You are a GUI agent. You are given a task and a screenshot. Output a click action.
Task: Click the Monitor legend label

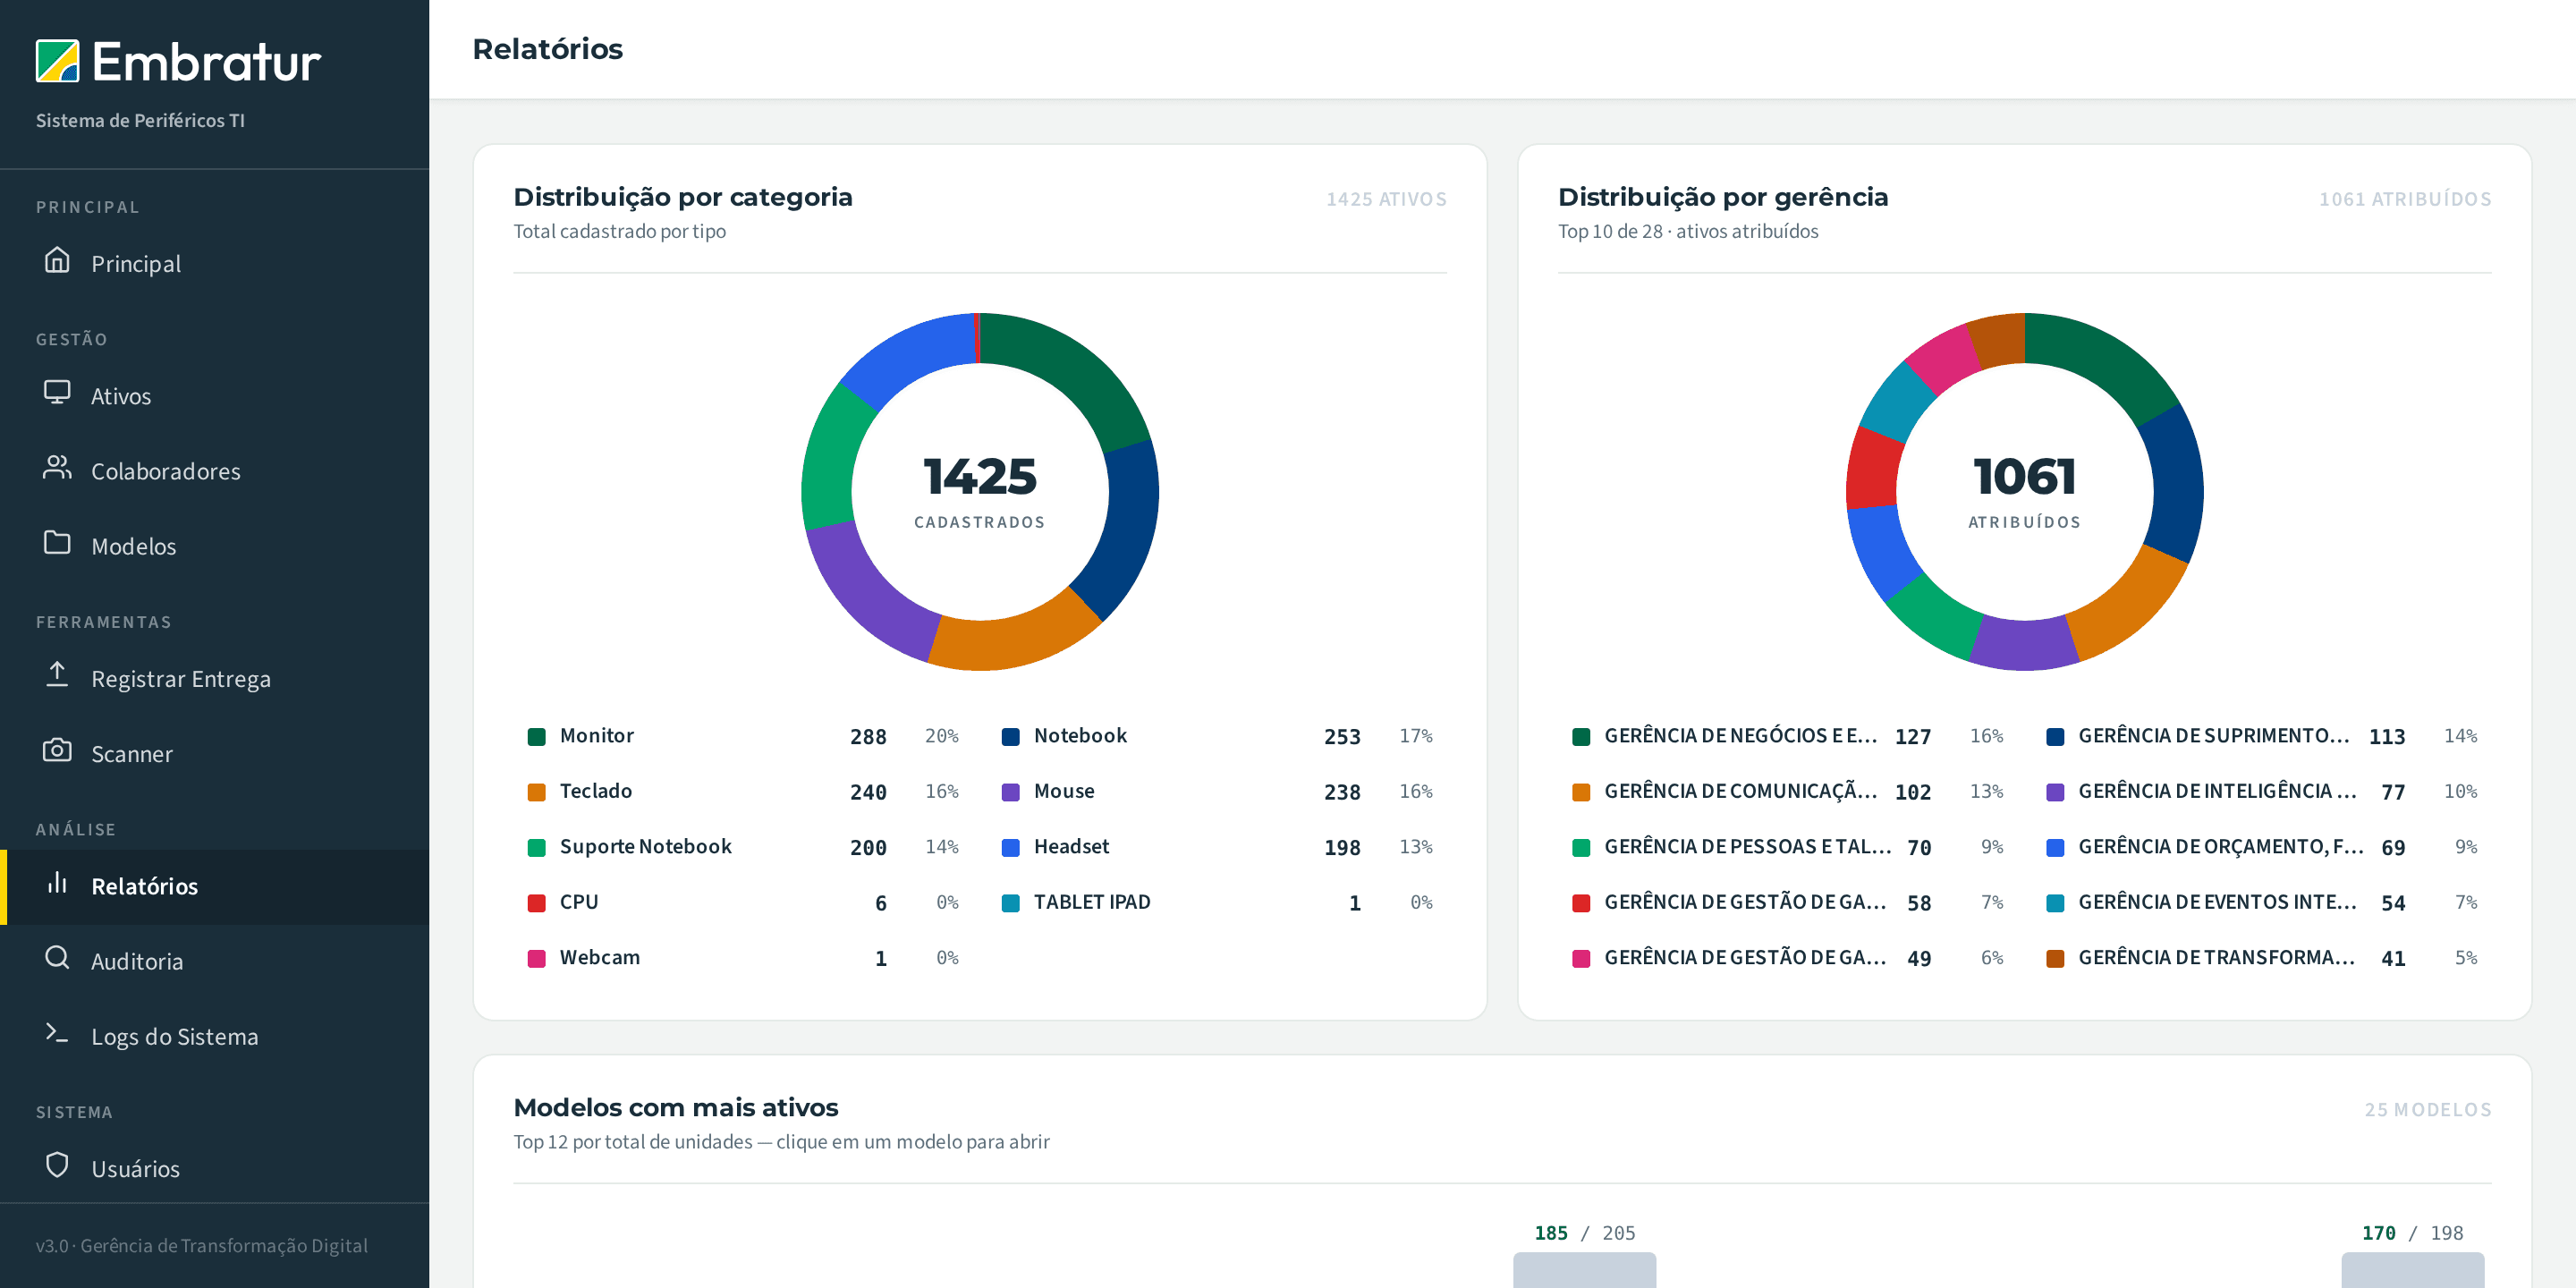coord(597,735)
